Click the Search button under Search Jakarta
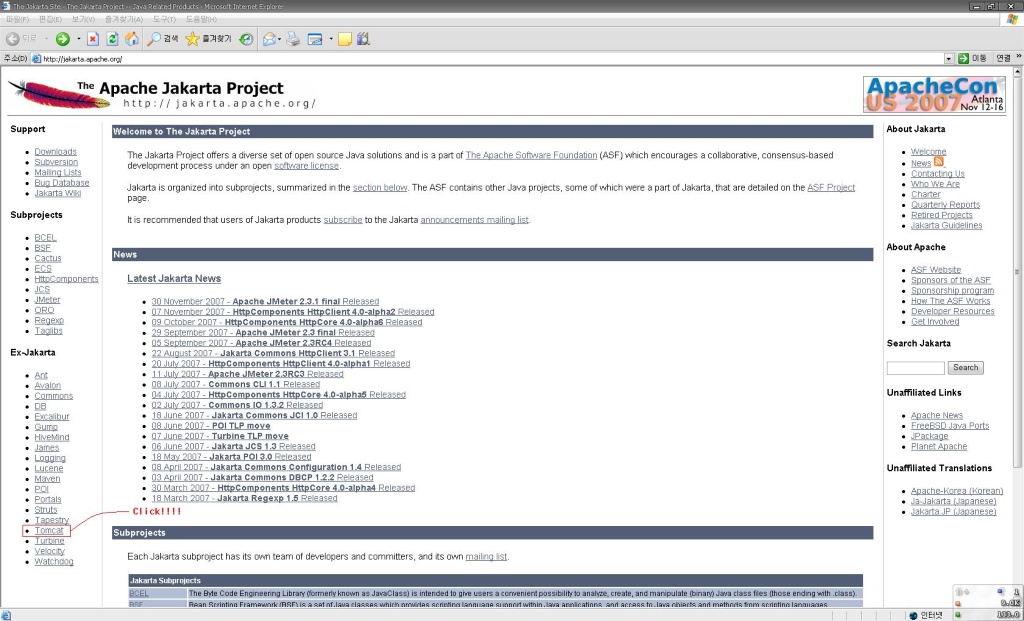The width and height of the screenshot is (1024, 621). pos(965,368)
